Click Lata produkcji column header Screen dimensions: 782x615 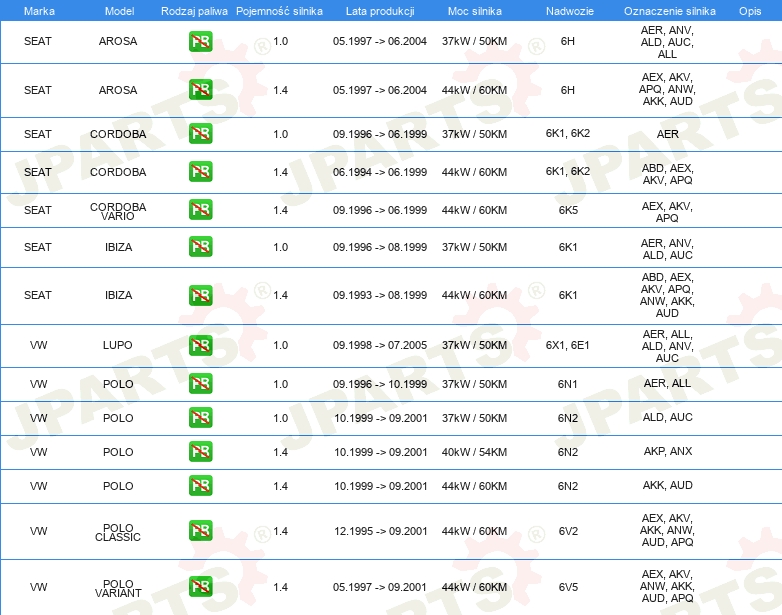coord(380,11)
